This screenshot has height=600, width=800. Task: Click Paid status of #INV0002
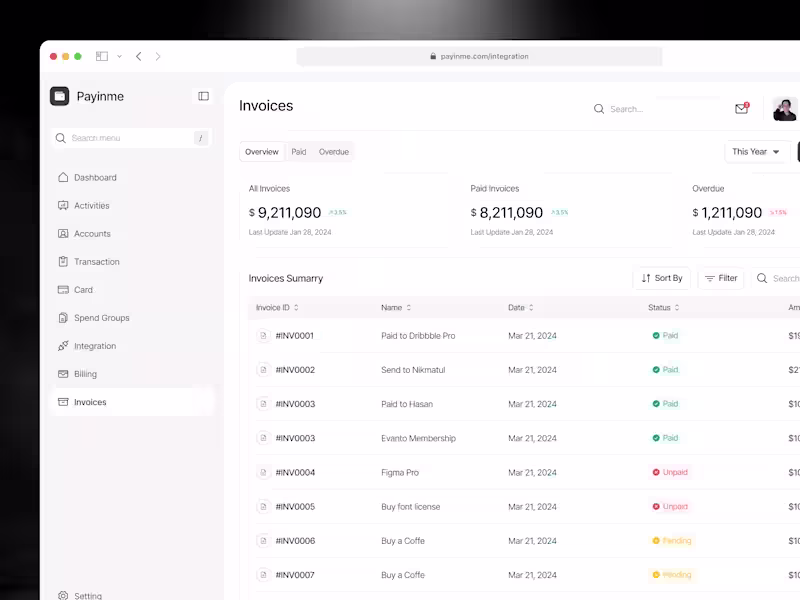click(x=665, y=370)
